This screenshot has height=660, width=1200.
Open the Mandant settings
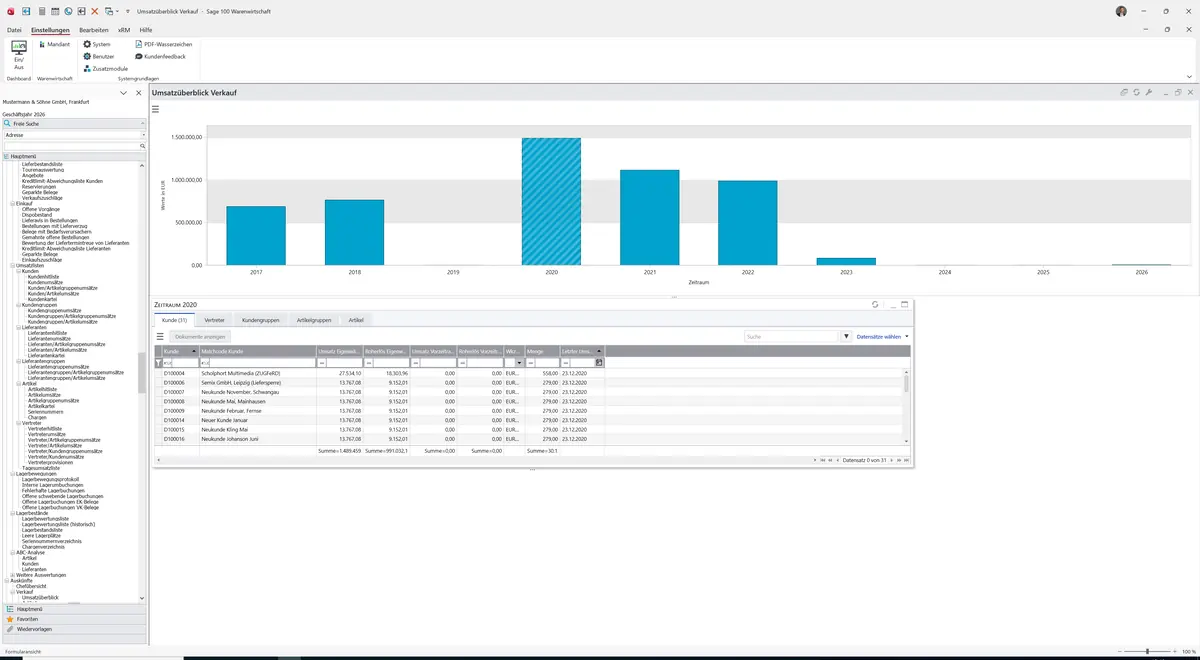[x=54, y=45]
